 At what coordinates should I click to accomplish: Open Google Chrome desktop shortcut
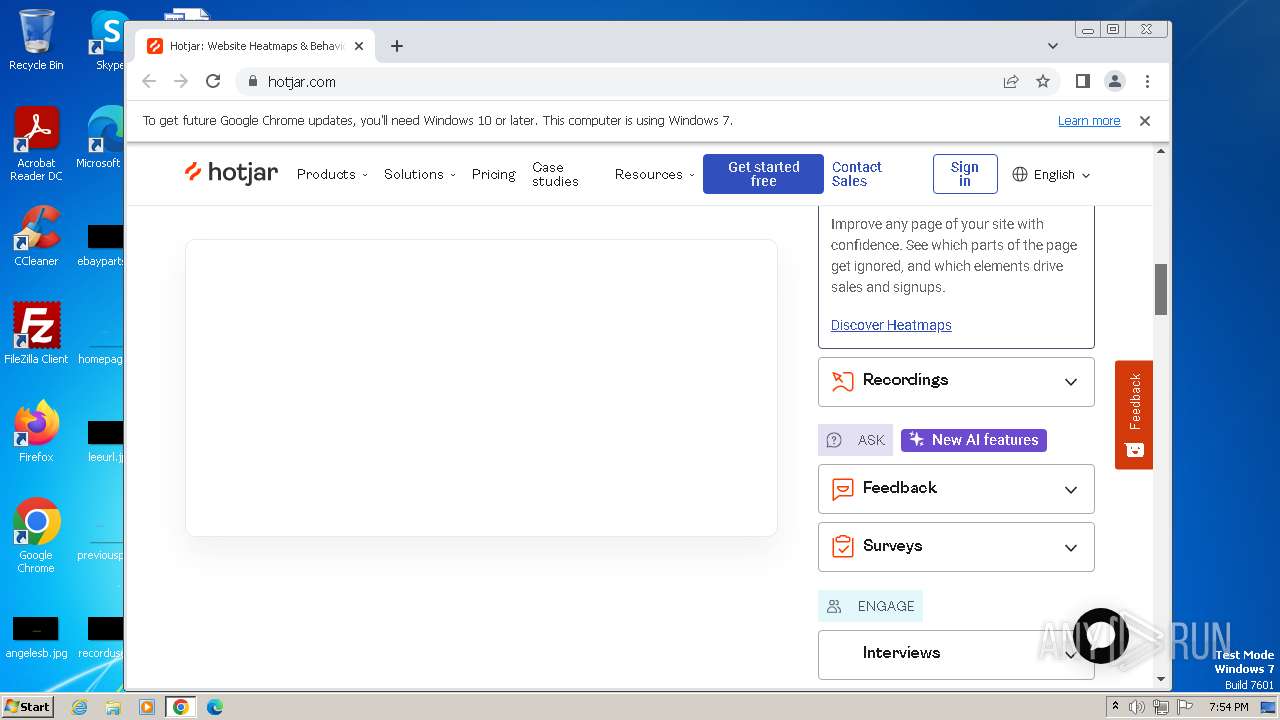(x=36, y=536)
